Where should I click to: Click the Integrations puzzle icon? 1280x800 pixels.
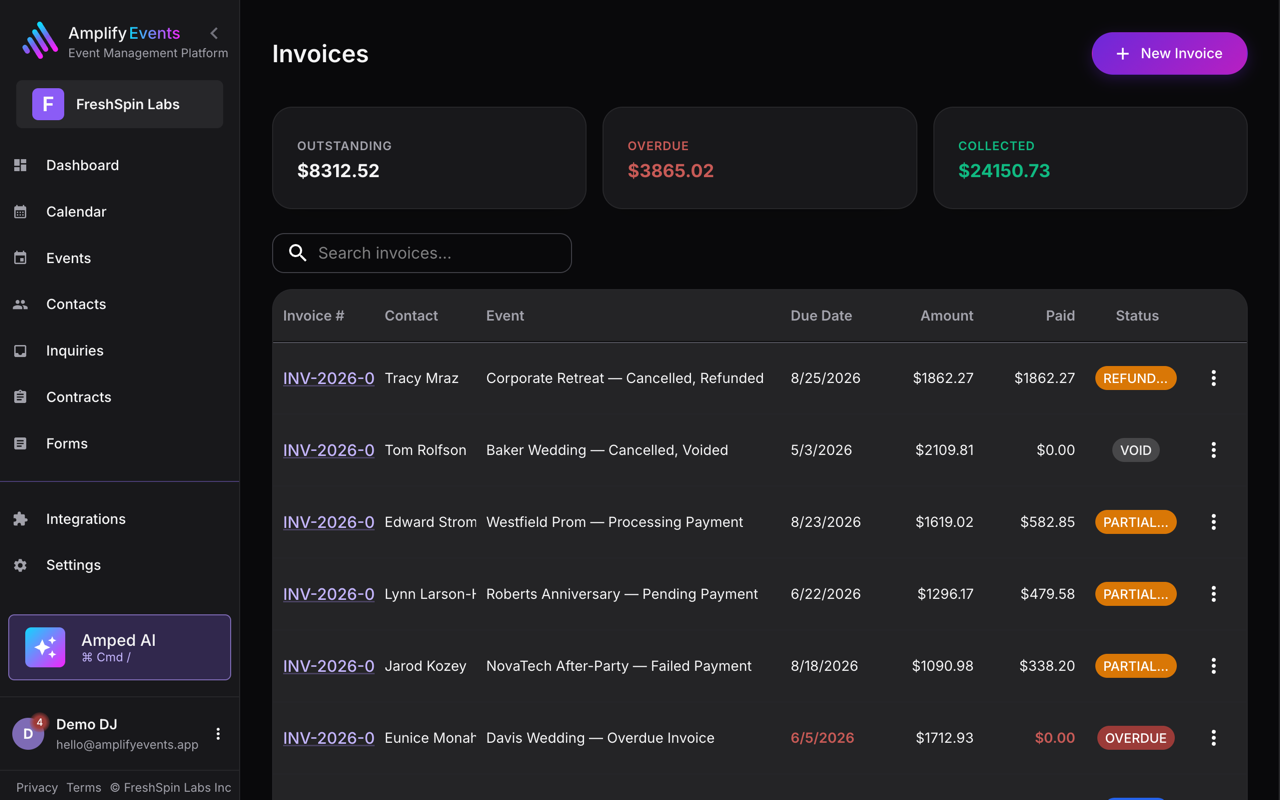20,519
